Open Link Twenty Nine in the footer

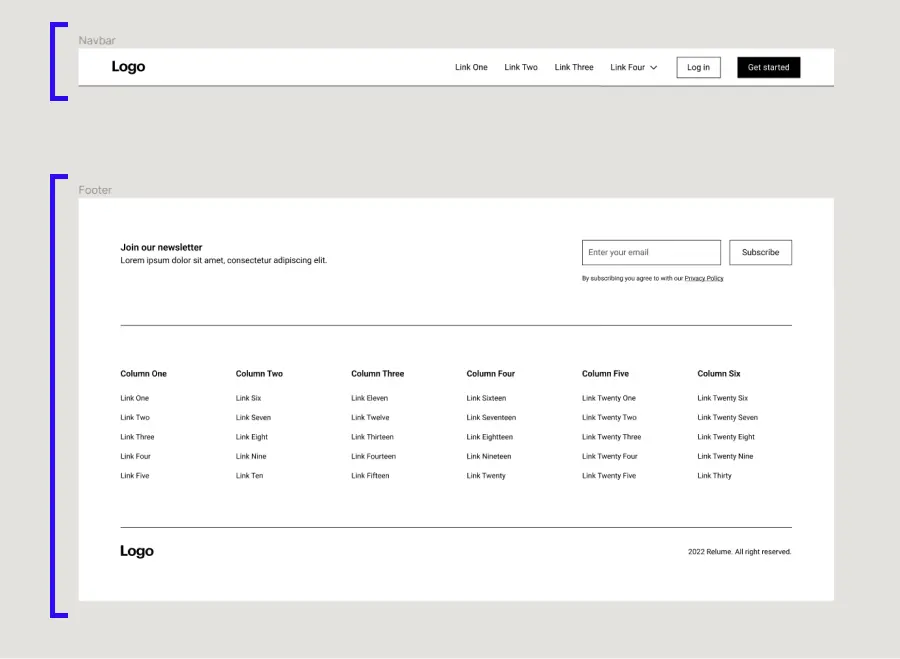725,456
